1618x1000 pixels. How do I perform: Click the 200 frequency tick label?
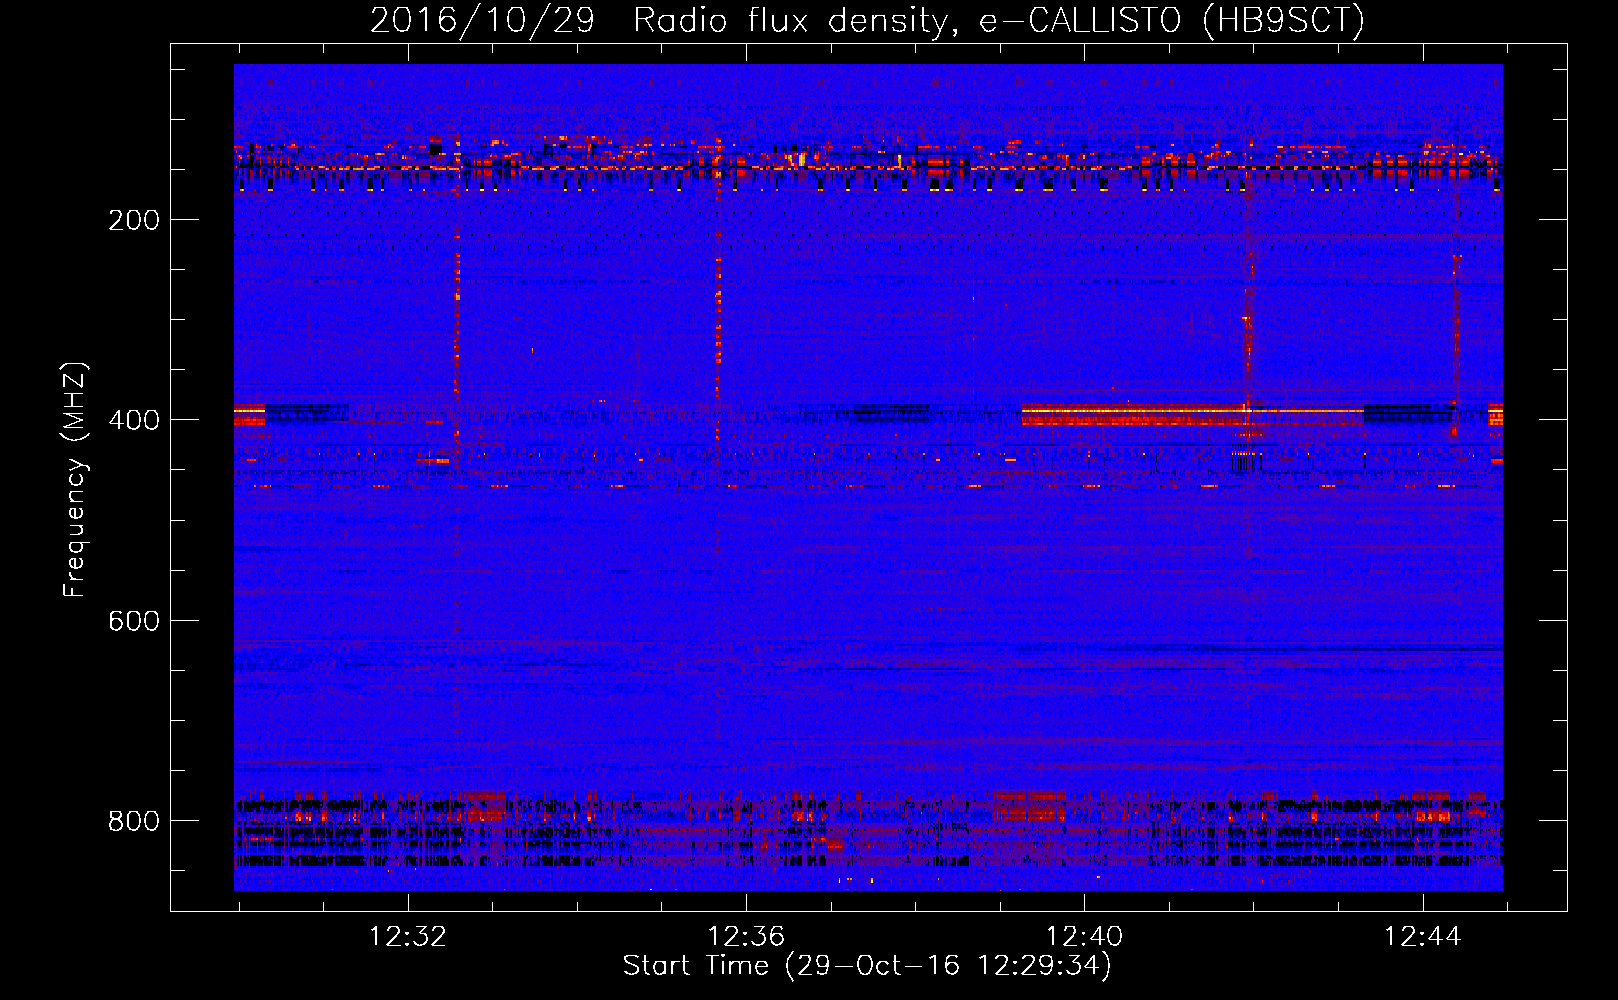(x=134, y=220)
